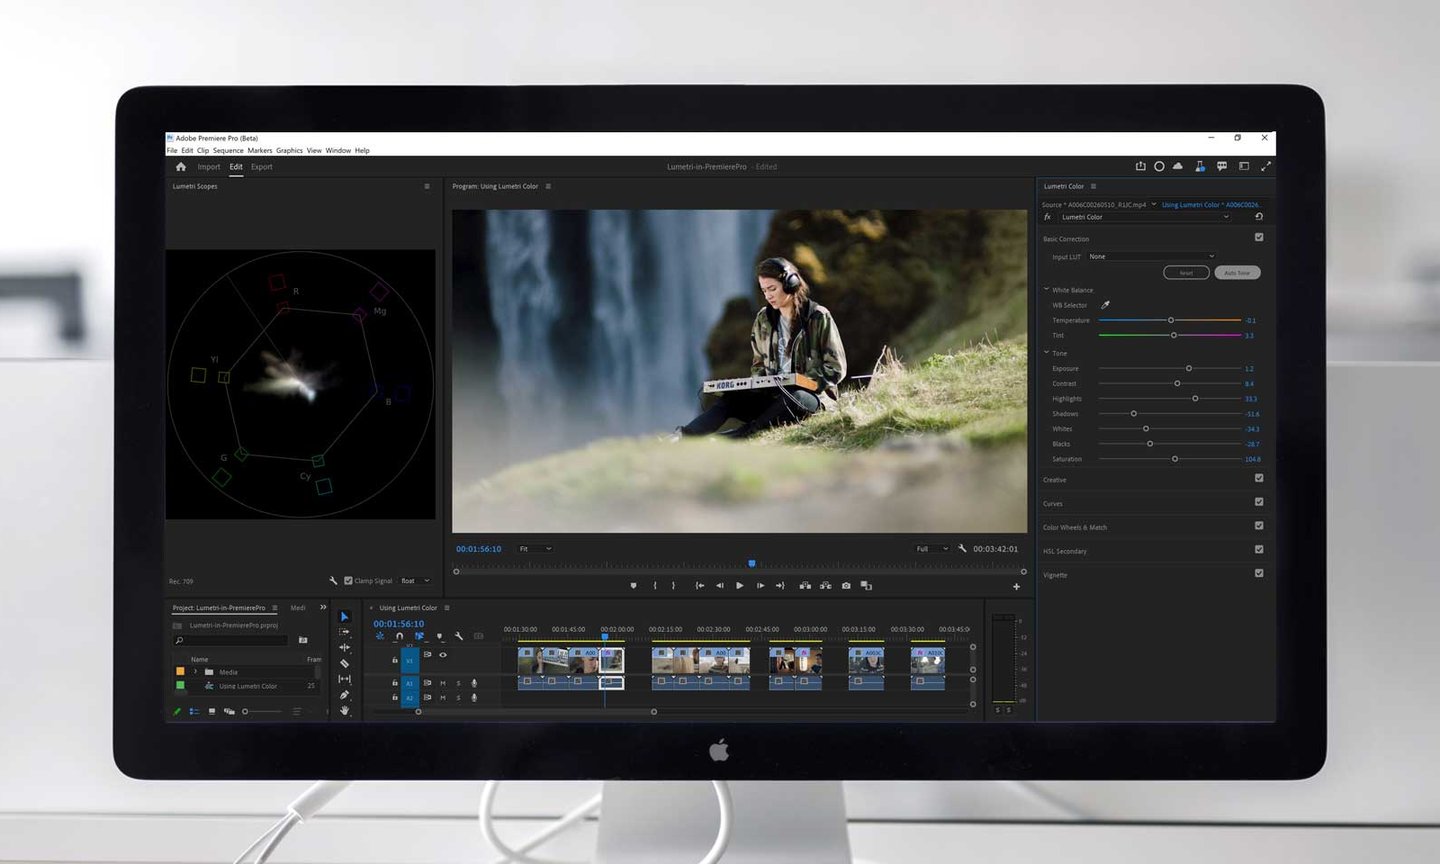Click the Exposure slider handle
The image size is (1440, 864).
[1189, 368]
